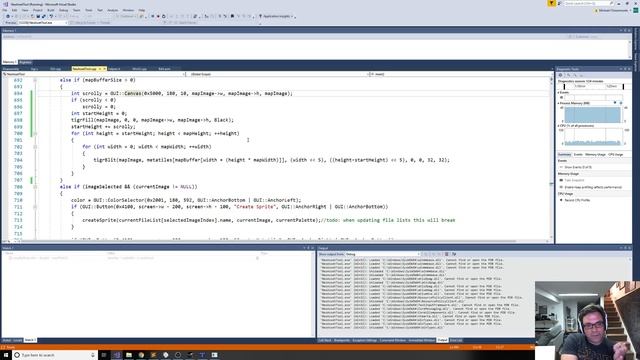Switch to the CPU Usage tab in Diagnostic Tools
The height and width of the screenshot is (360, 640).
point(616,154)
